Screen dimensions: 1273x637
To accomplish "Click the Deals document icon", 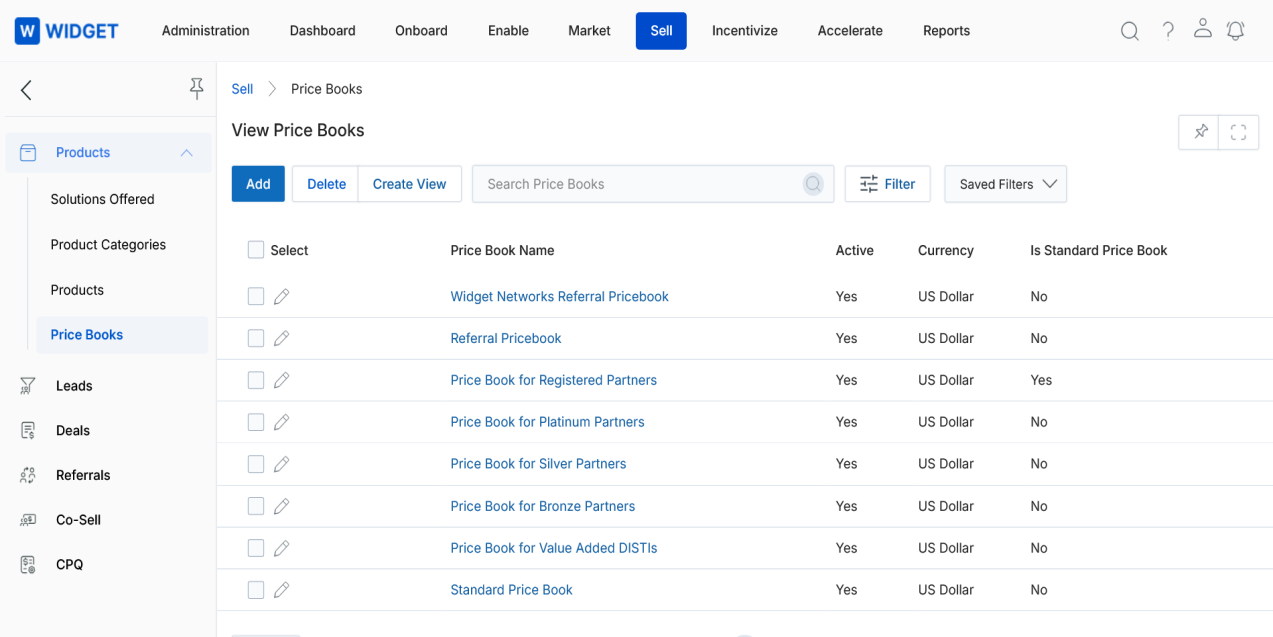I will pyautogui.click(x=28, y=430).
